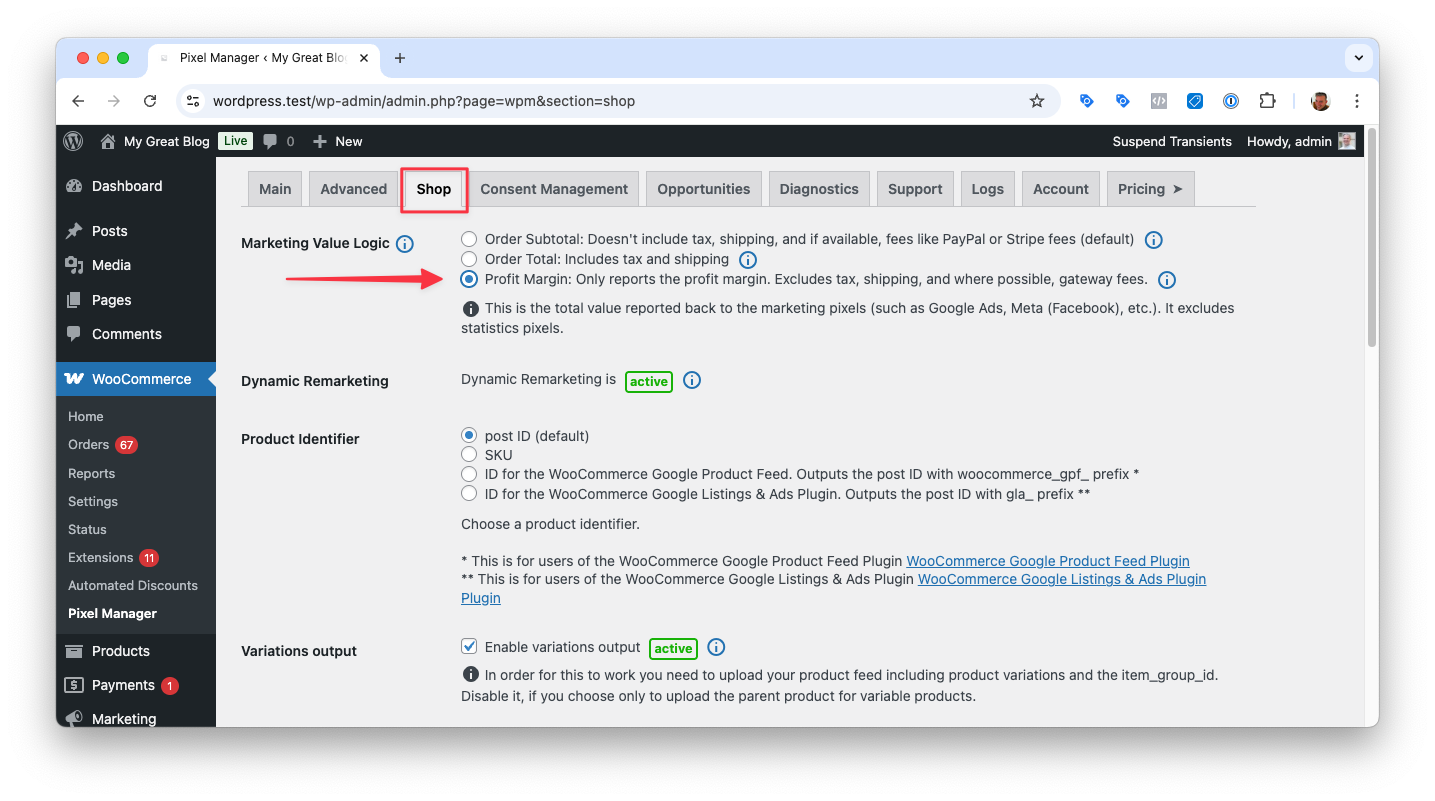Viewport: 1435px width, 801px height.
Task: Click info icon after Profit Margin option
Action: 1167,280
